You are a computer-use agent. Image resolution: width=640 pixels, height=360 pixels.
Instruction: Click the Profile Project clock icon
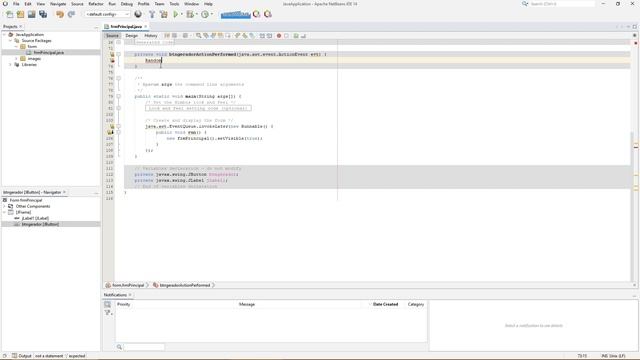[x=205, y=14]
